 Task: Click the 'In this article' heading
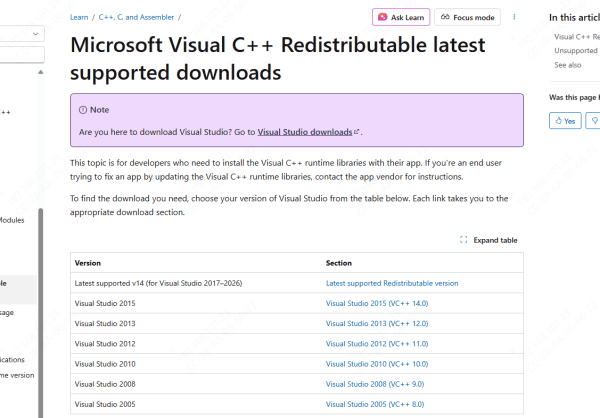coord(574,17)
